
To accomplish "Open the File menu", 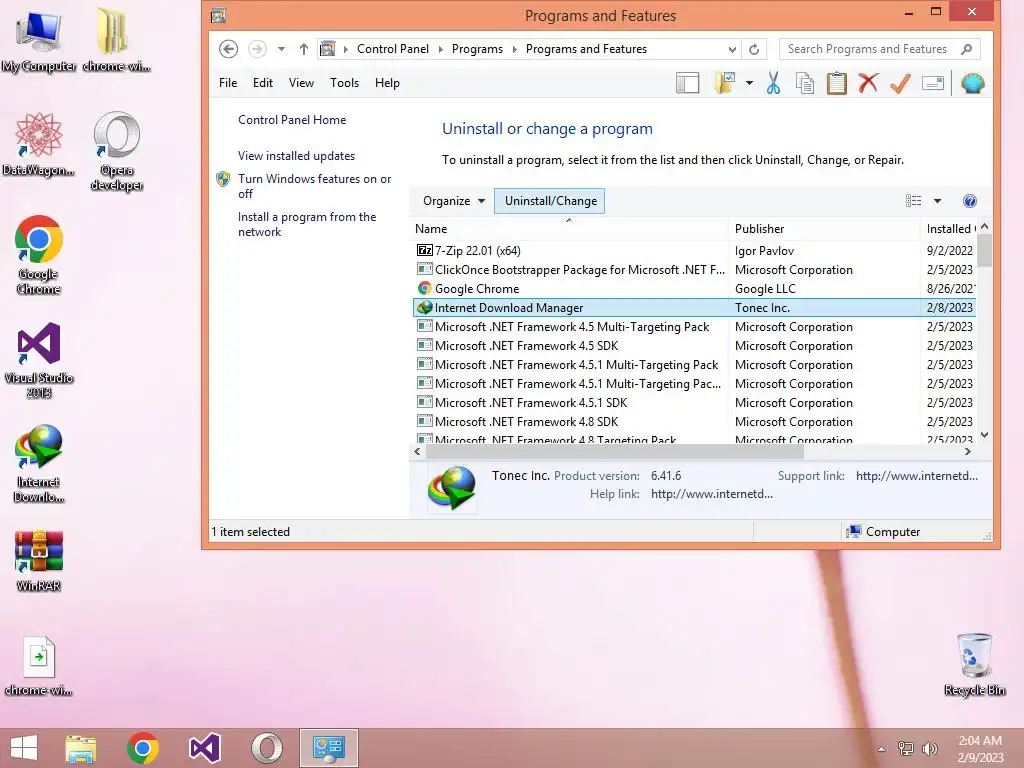I will pos(228,83).
